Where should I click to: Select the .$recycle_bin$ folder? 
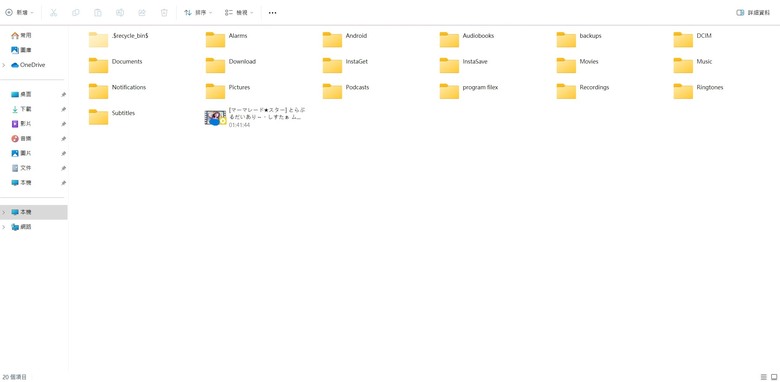click(119, 39)
